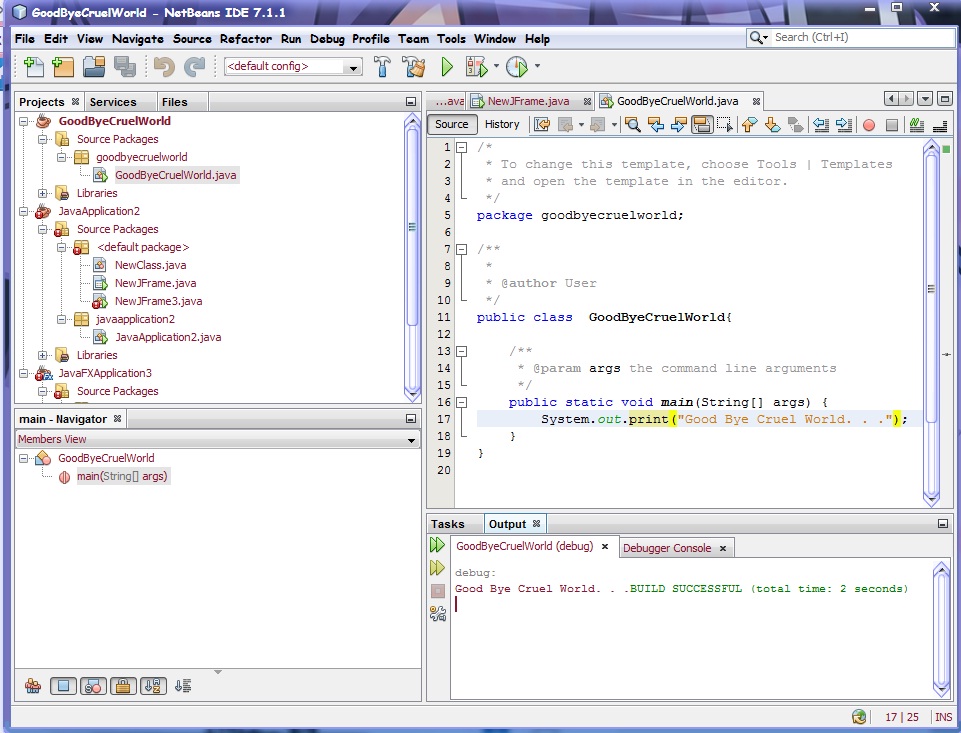The width and height of the screenshot is (961, 733).
Task: Click the Last Edit icon in editor toolbar
Action: tap(542, 125)
